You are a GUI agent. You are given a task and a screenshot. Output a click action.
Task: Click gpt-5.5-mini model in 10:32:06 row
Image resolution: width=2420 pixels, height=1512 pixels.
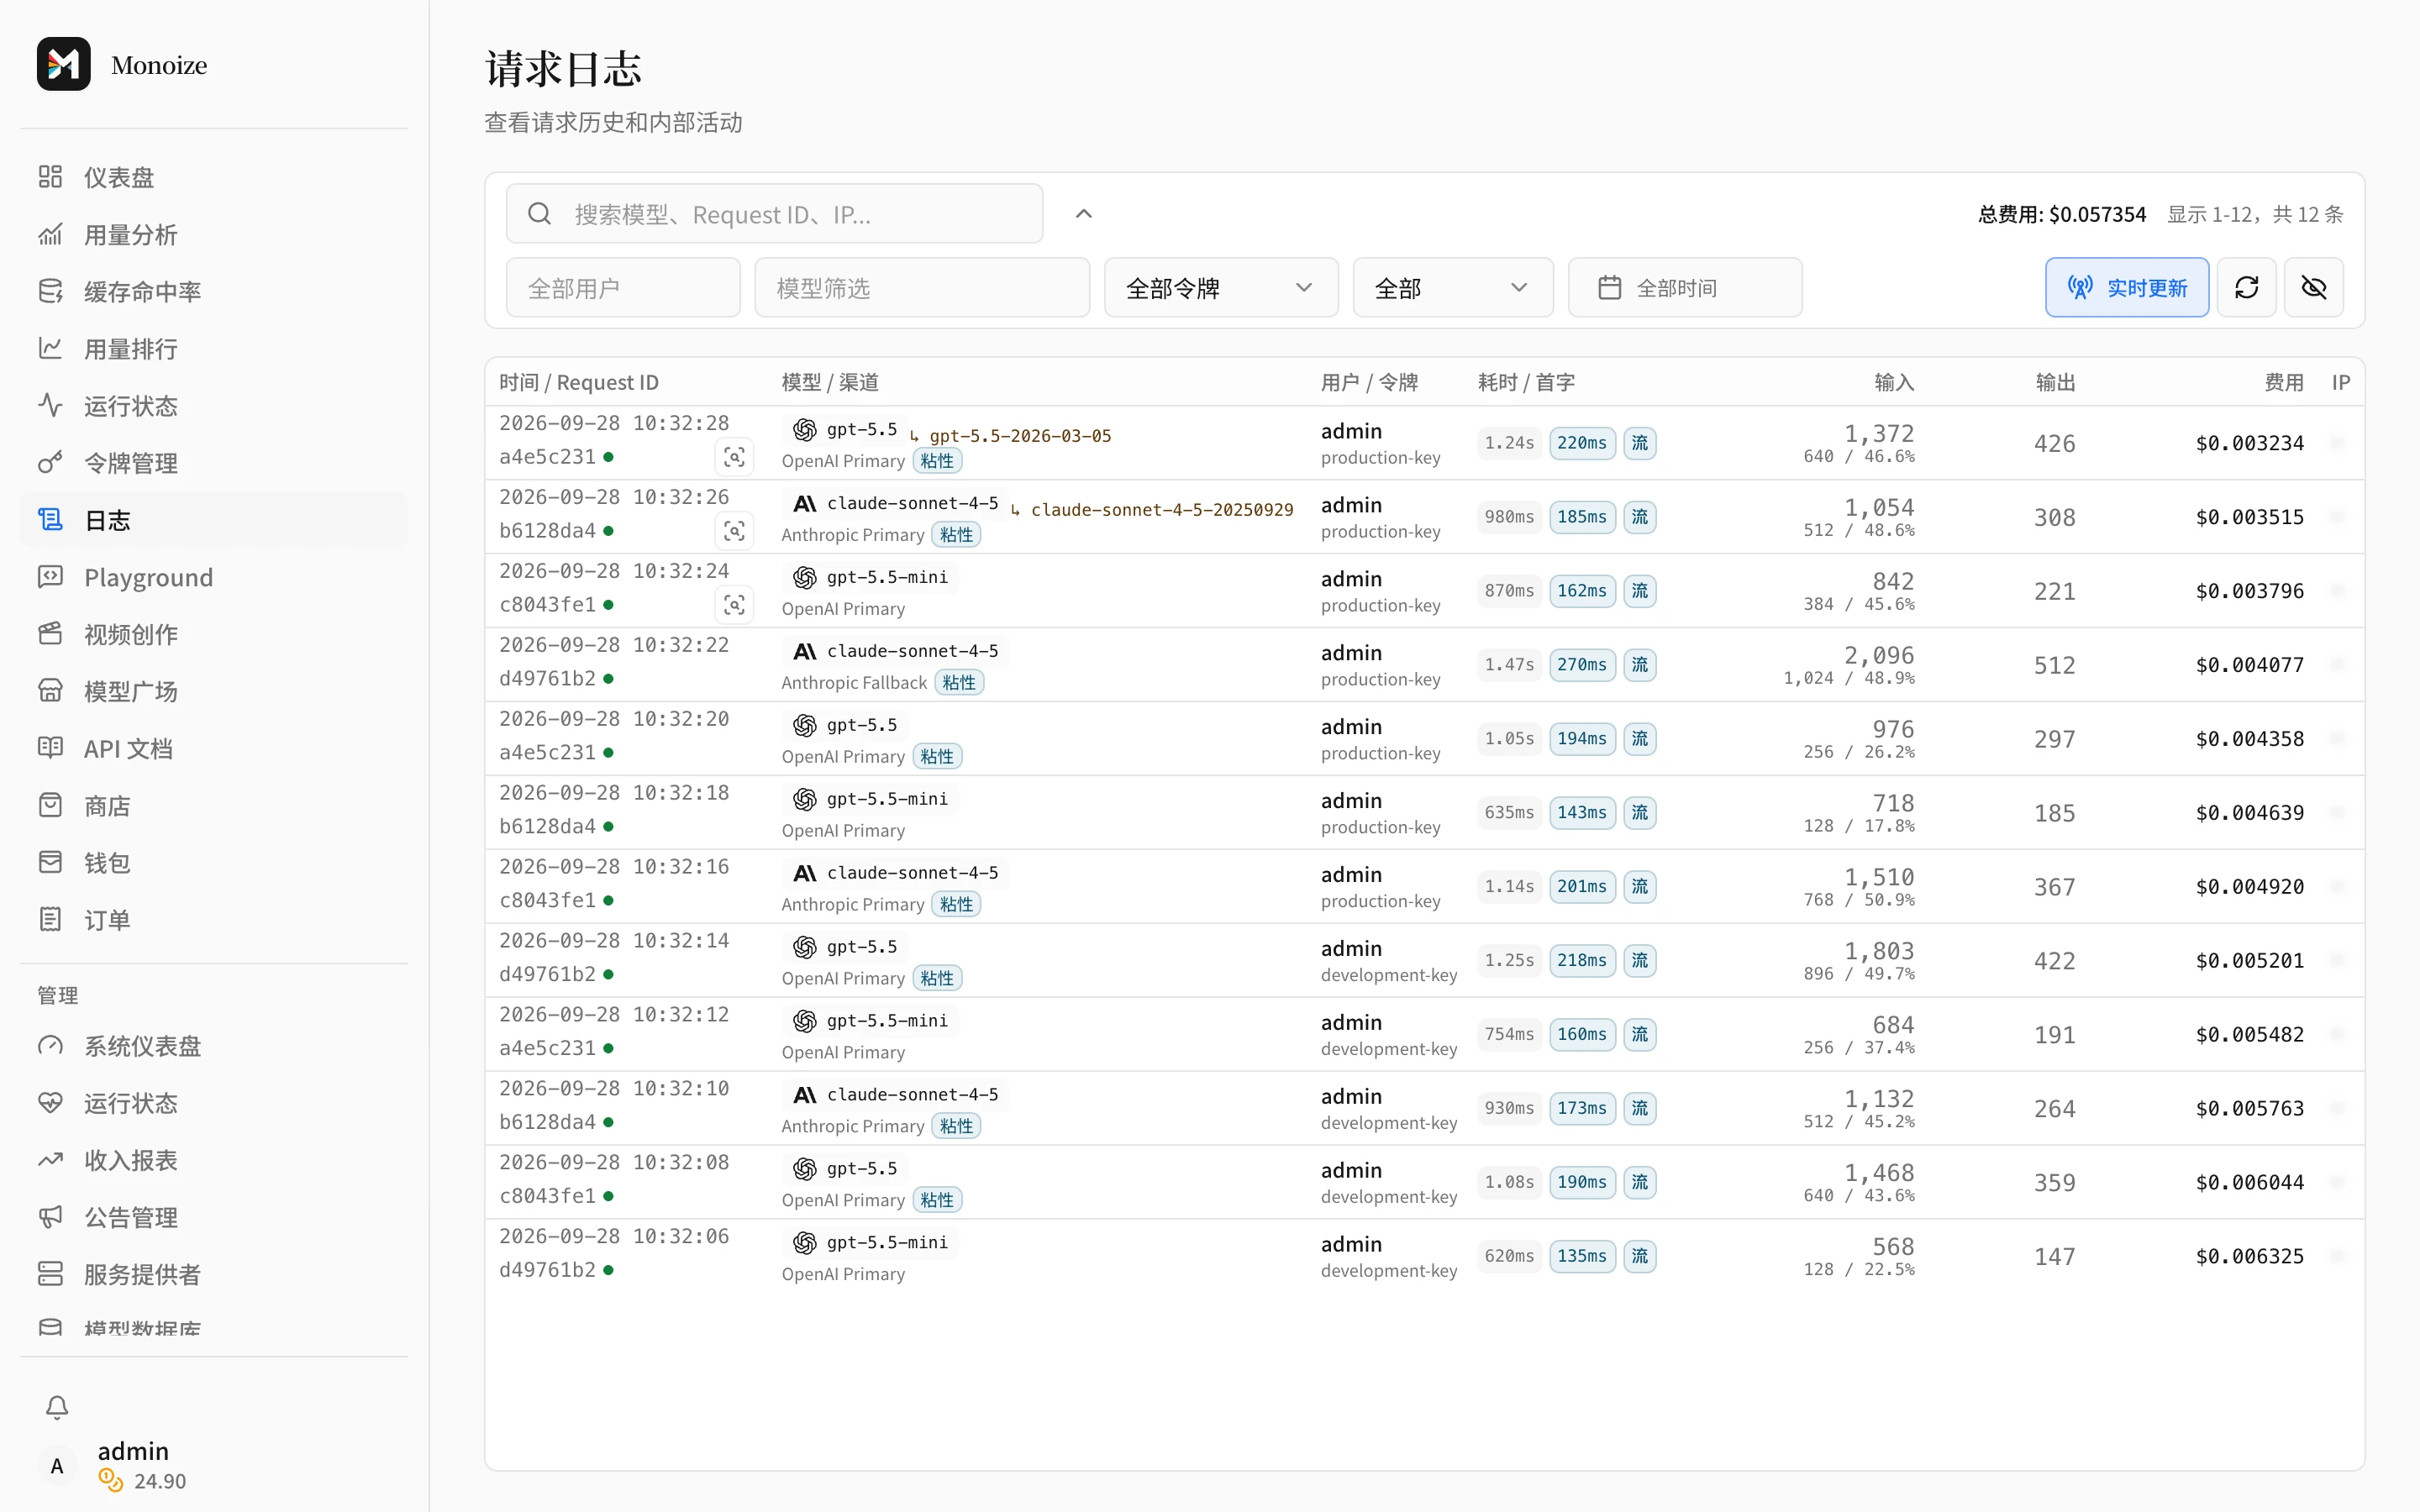click(887, 1243)
